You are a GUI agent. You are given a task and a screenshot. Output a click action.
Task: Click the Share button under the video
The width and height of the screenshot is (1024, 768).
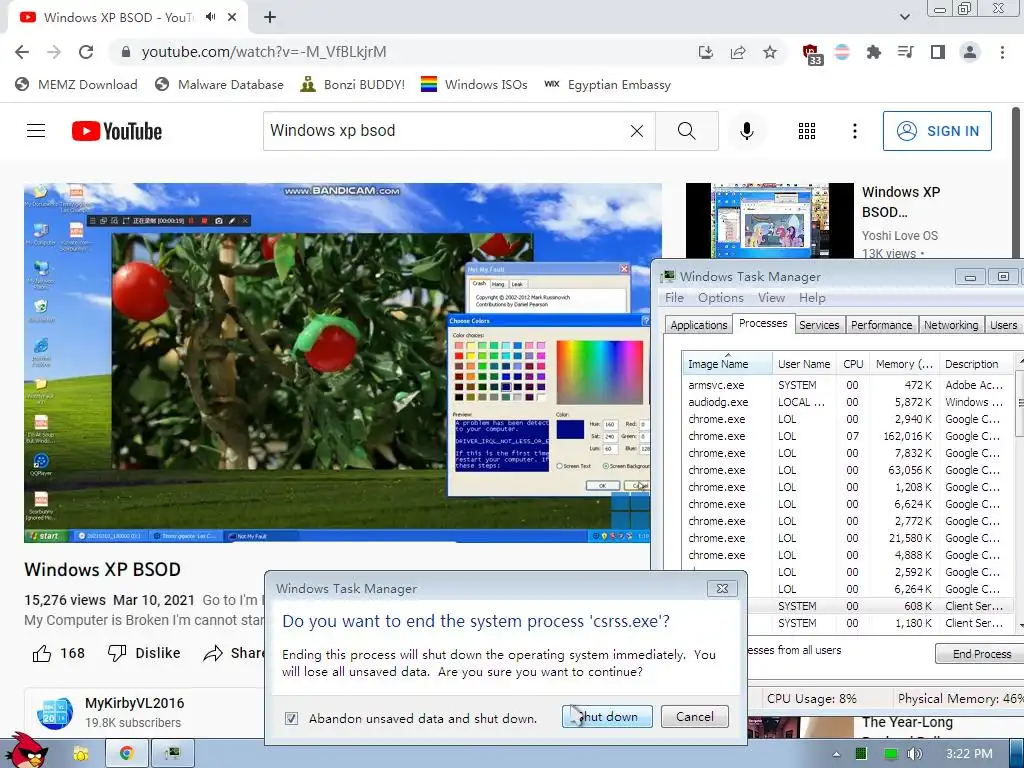[x=233, y=653]
